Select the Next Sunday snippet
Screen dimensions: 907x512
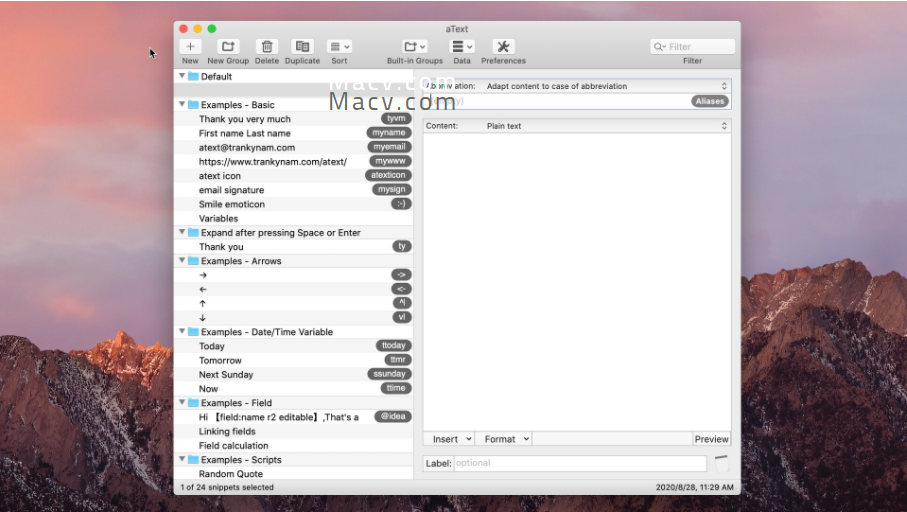(x=293, y=374)
